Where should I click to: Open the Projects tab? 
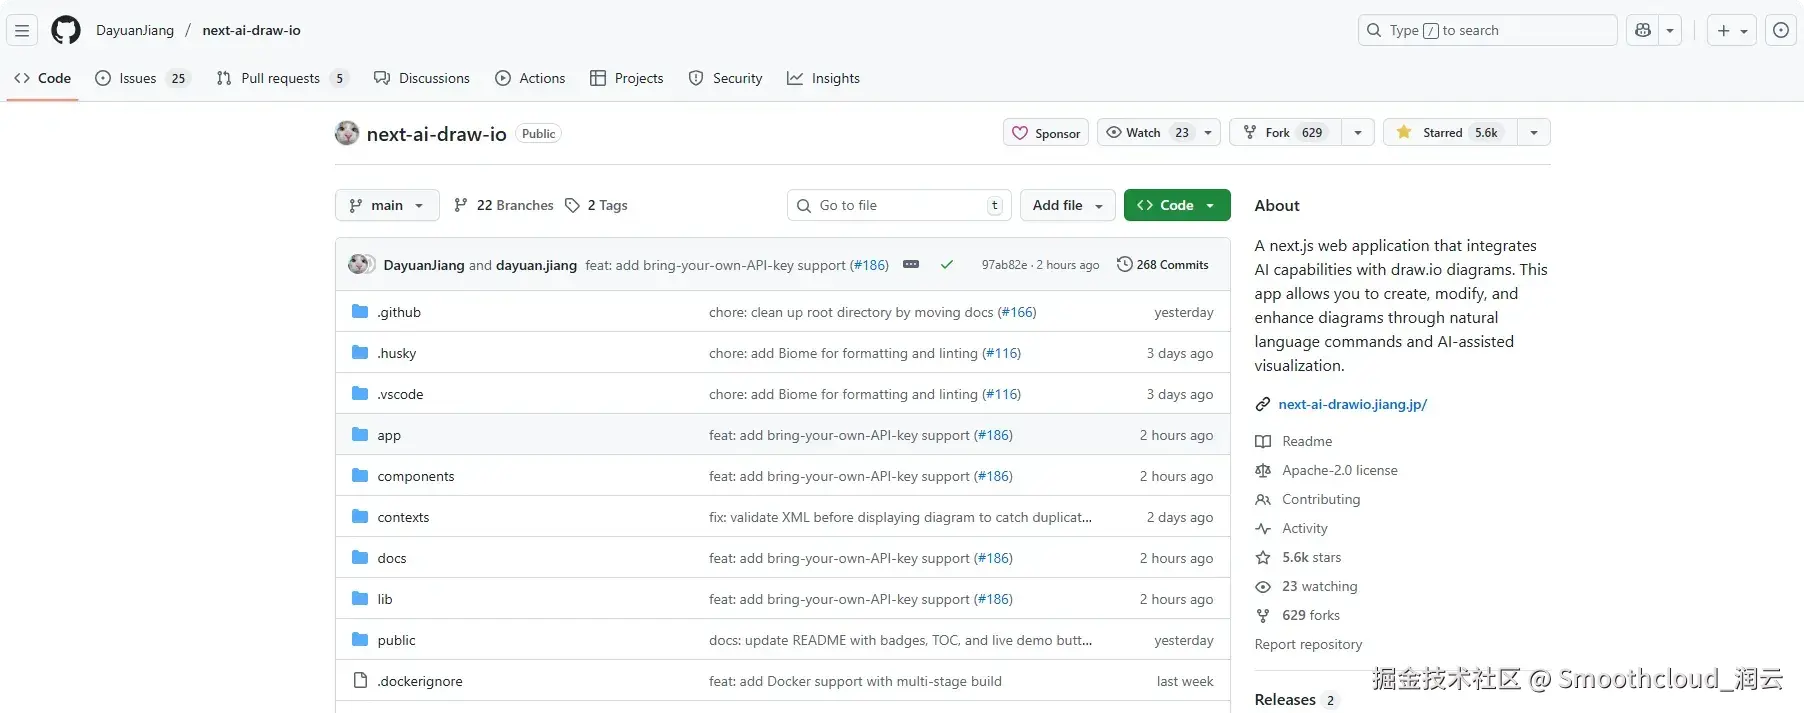point(627,78)
